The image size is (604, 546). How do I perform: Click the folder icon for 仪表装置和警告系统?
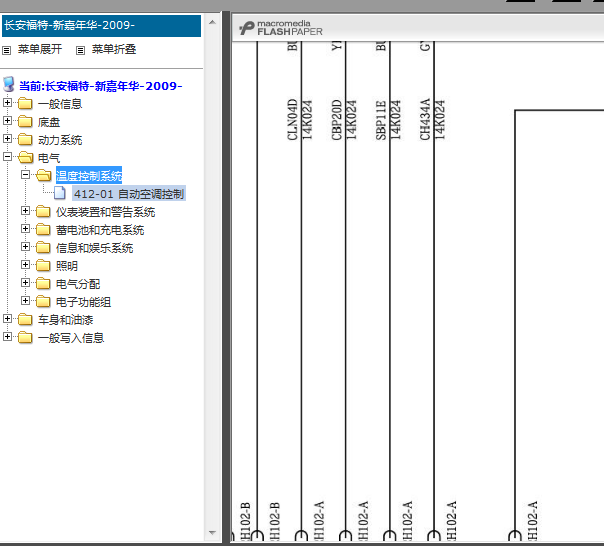43,211
